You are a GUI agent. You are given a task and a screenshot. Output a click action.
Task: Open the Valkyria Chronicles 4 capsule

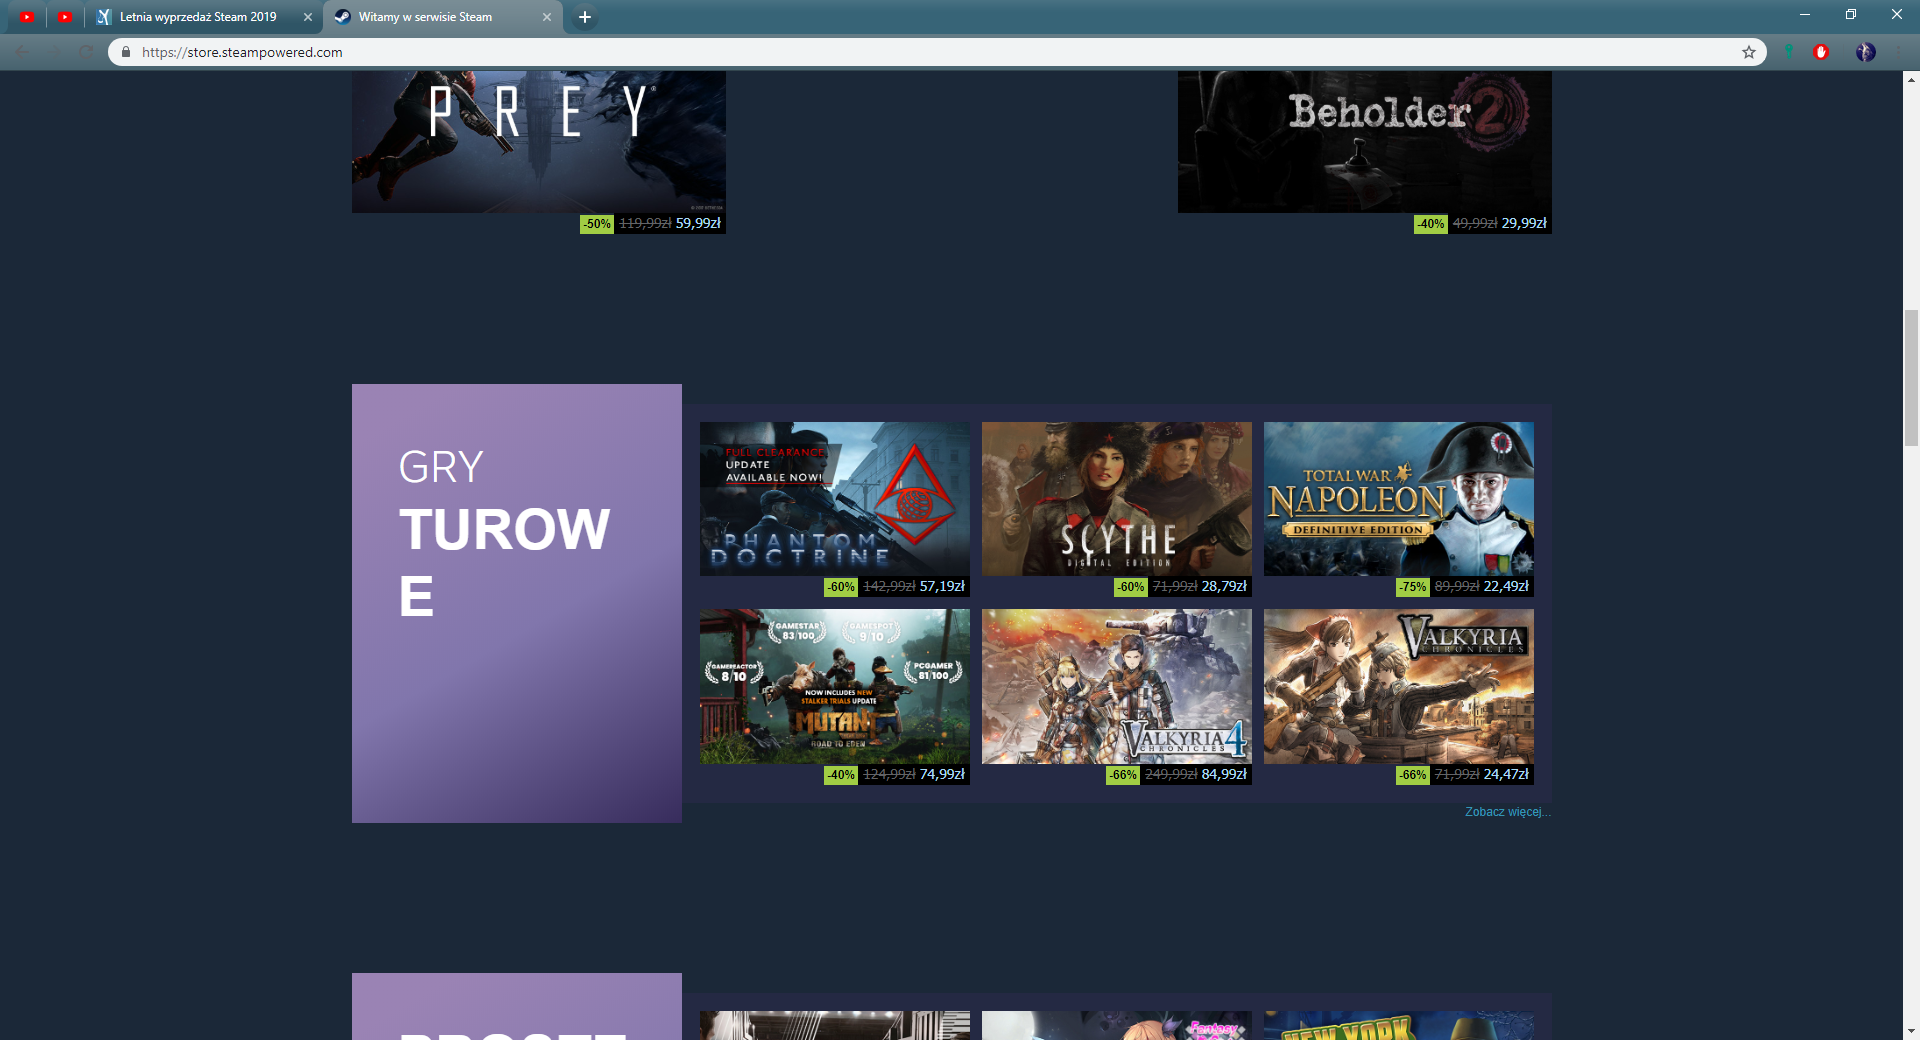click(x=1117, y=687)
